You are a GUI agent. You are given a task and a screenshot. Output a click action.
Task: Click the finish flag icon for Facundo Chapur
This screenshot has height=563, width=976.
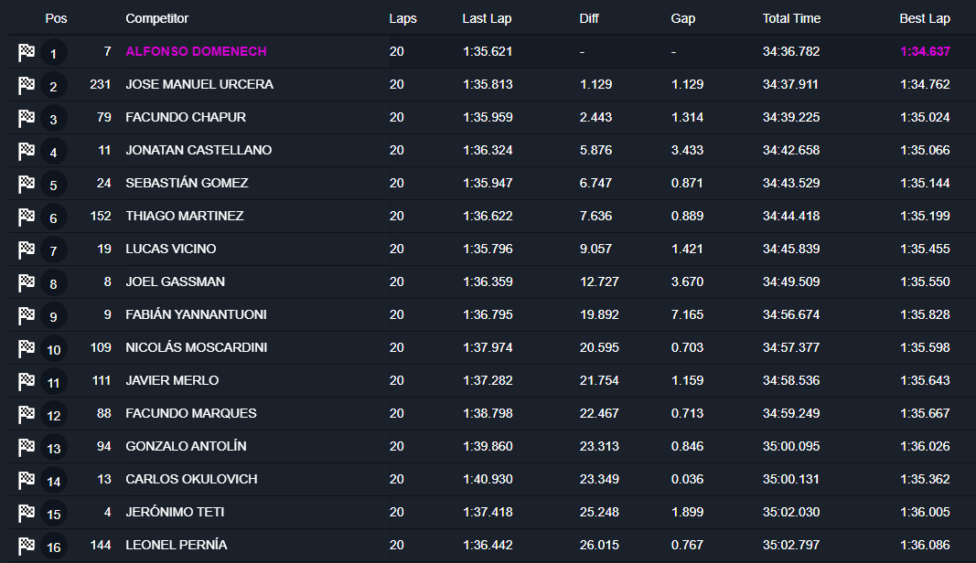click(x=26, y=119)
